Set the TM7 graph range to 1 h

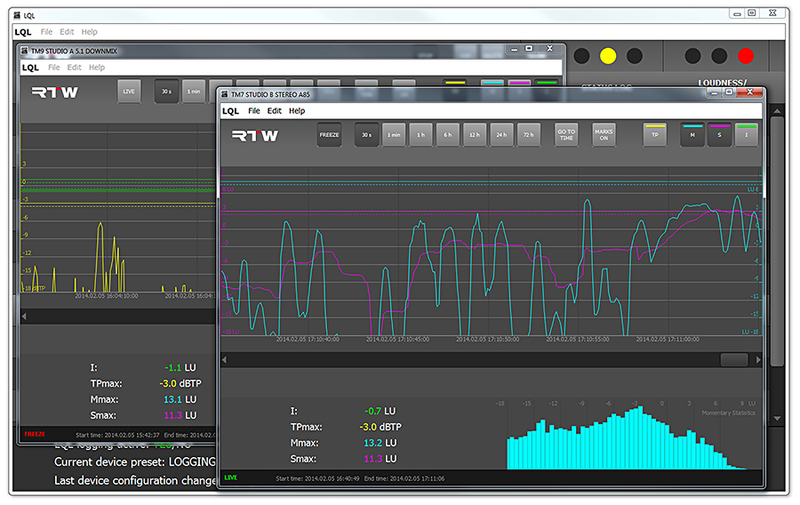point(421,134)
